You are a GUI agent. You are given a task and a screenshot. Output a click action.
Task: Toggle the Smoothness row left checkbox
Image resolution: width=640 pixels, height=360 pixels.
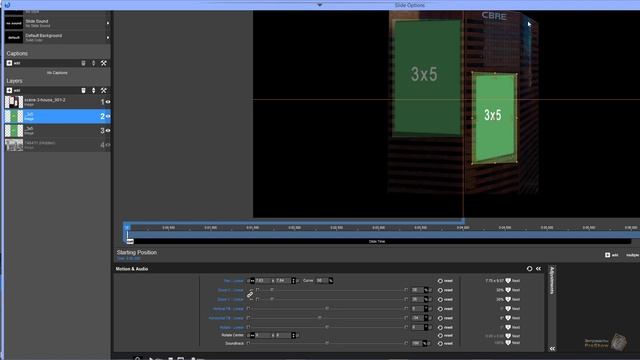click(x=248, y=343)
